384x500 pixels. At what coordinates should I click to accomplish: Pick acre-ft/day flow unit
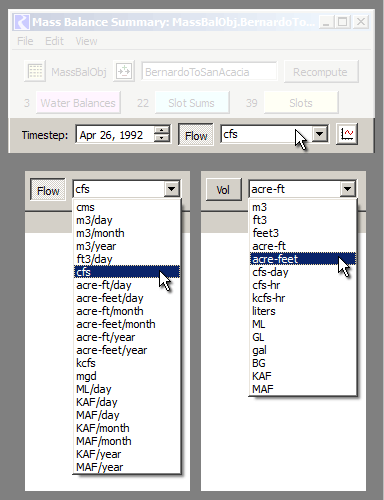127,285
